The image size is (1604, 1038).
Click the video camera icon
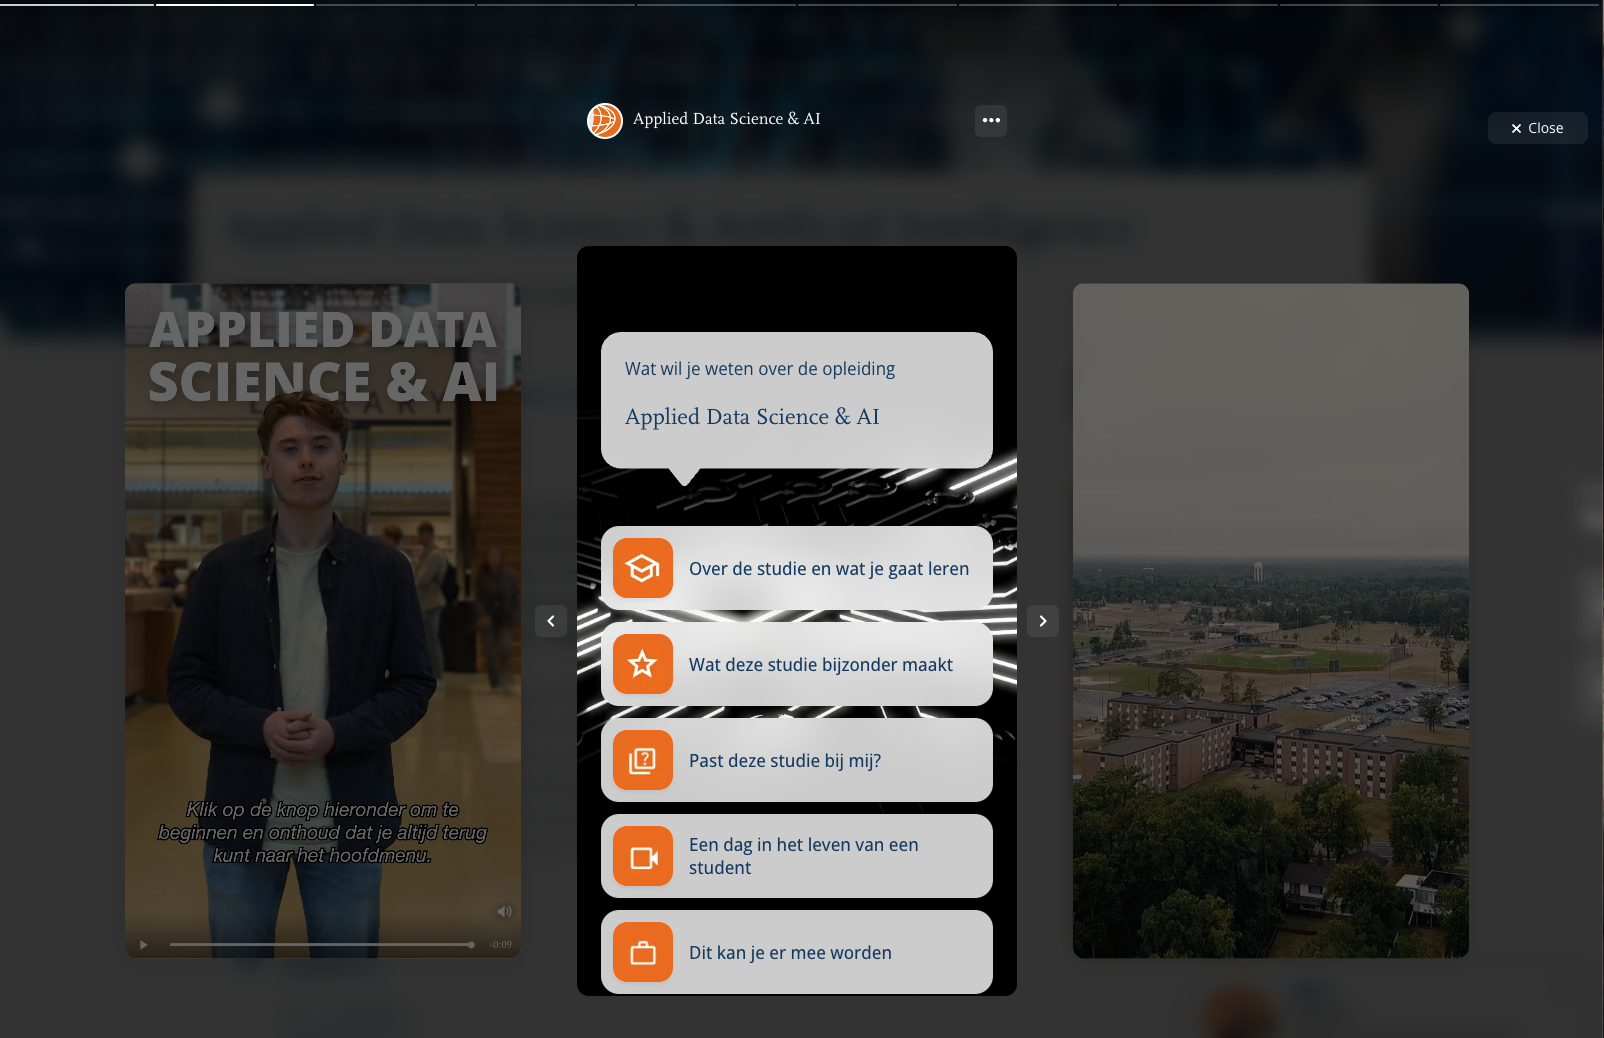pyautogui.click(x=642, y=856)
